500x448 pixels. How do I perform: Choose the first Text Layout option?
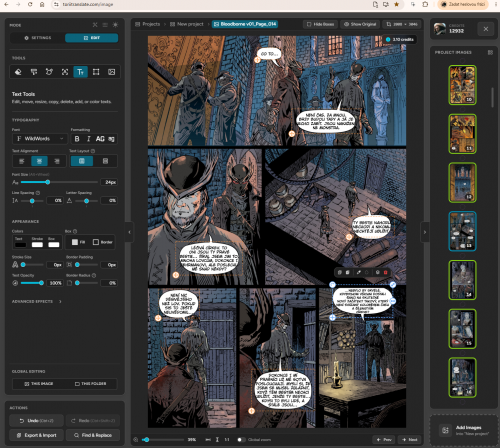point(82,161)
